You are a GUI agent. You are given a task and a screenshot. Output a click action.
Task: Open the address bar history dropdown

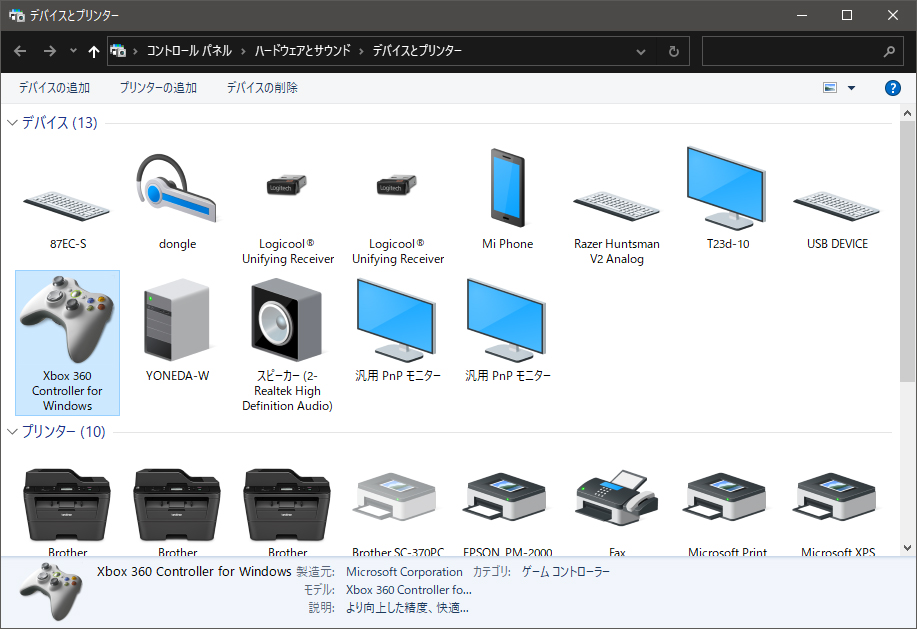pyautogui.click(x=641, y=51)
